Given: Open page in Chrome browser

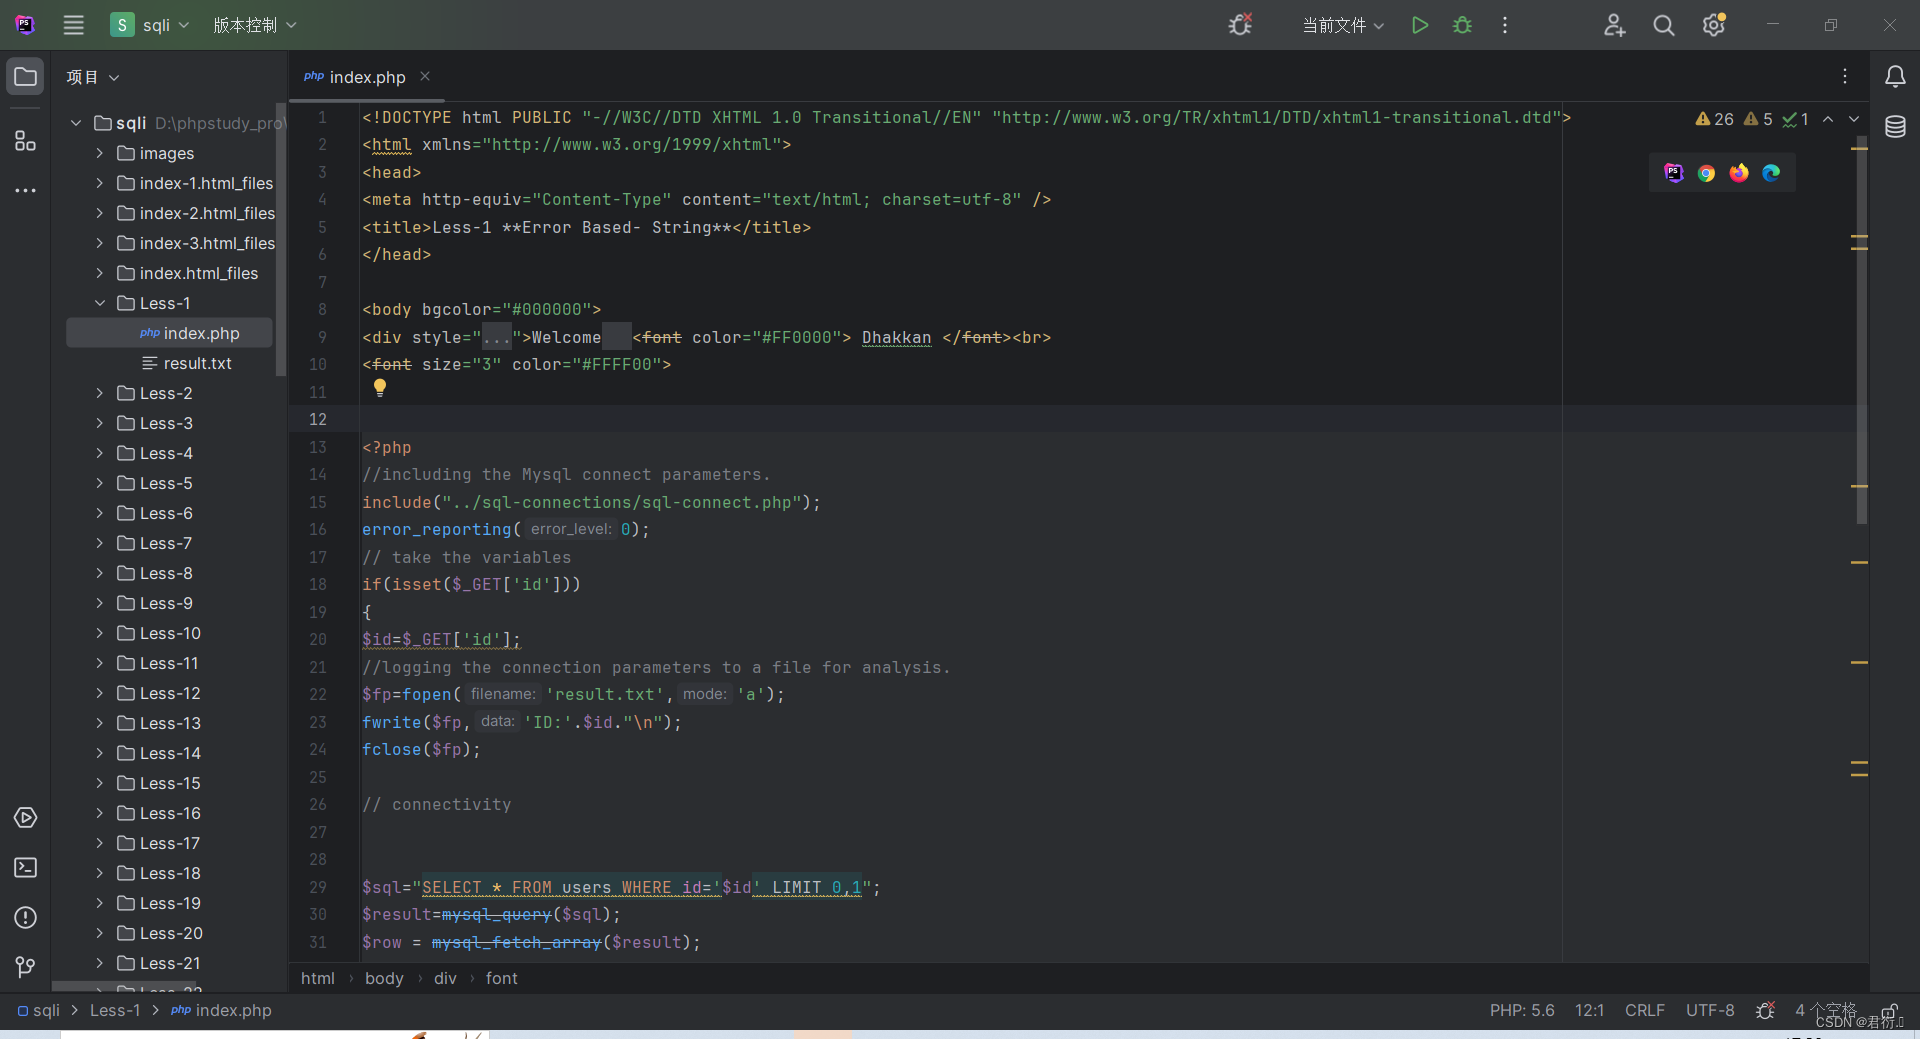Looking at the screenshot, I should (1706, 173).
